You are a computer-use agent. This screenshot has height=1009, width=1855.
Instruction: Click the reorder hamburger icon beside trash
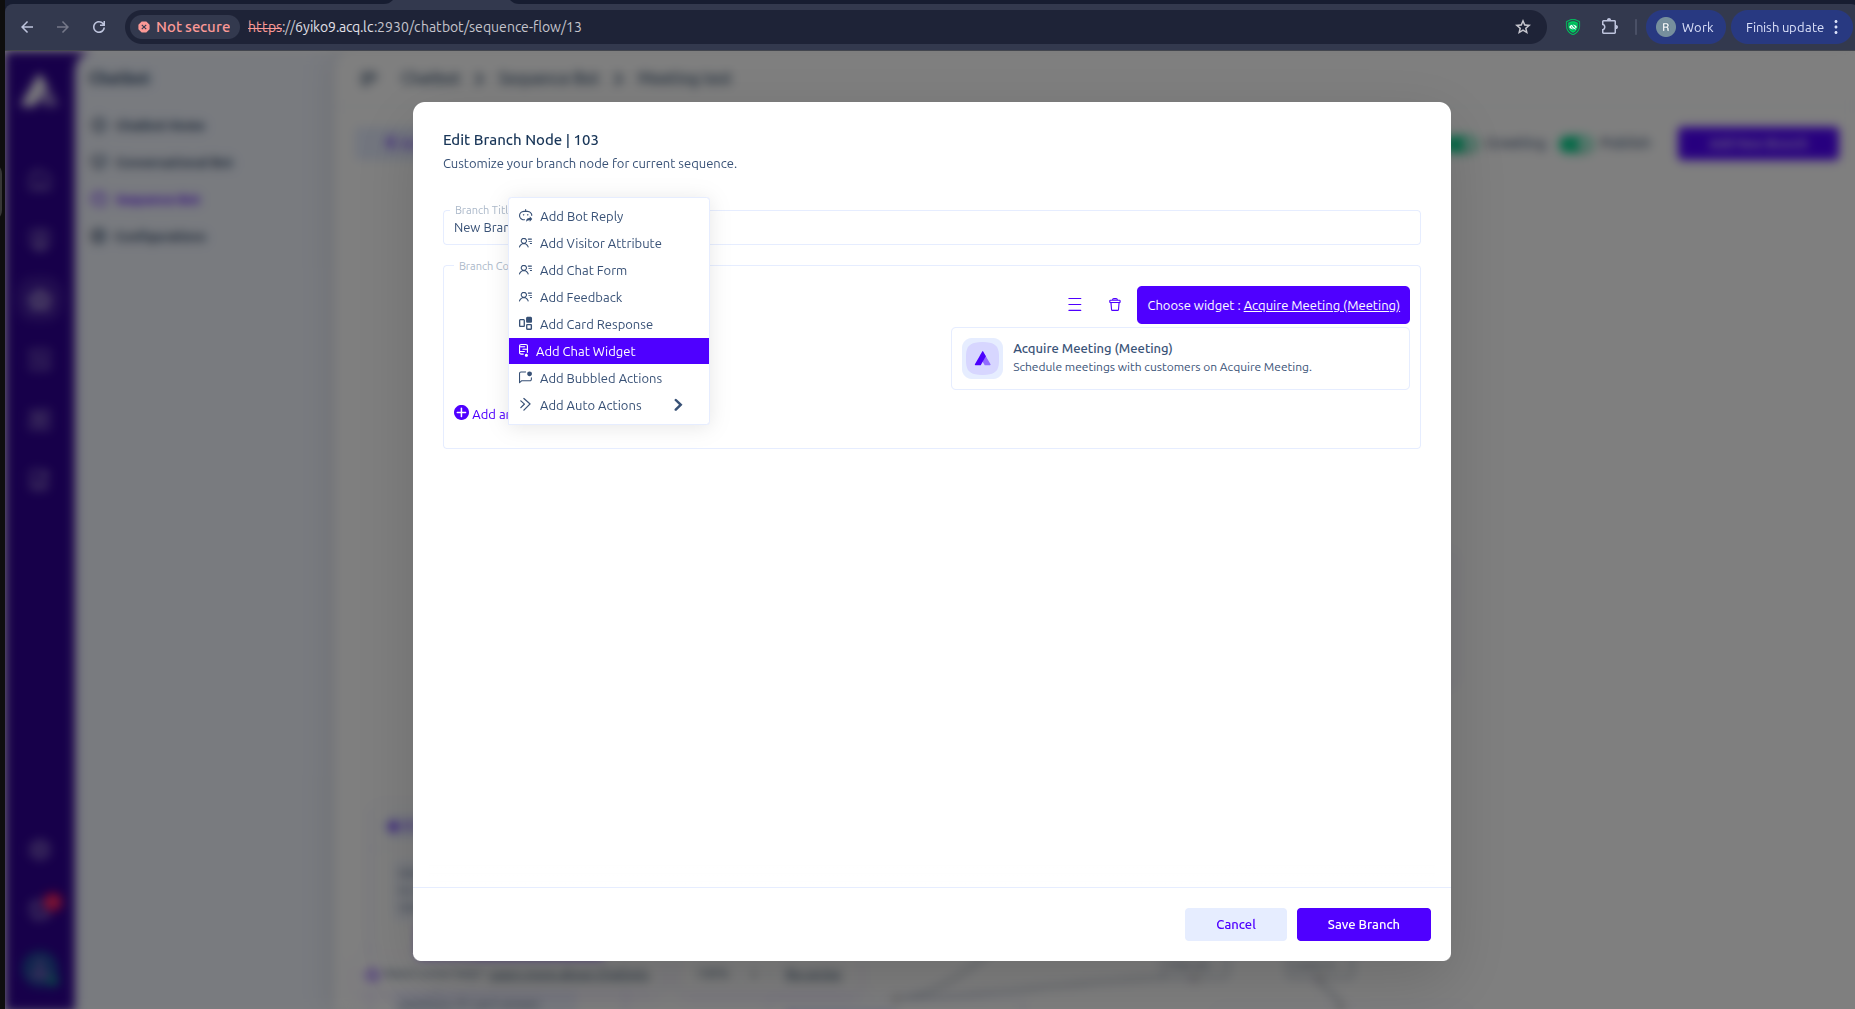pyautogui.click(x=1075, y=305)
